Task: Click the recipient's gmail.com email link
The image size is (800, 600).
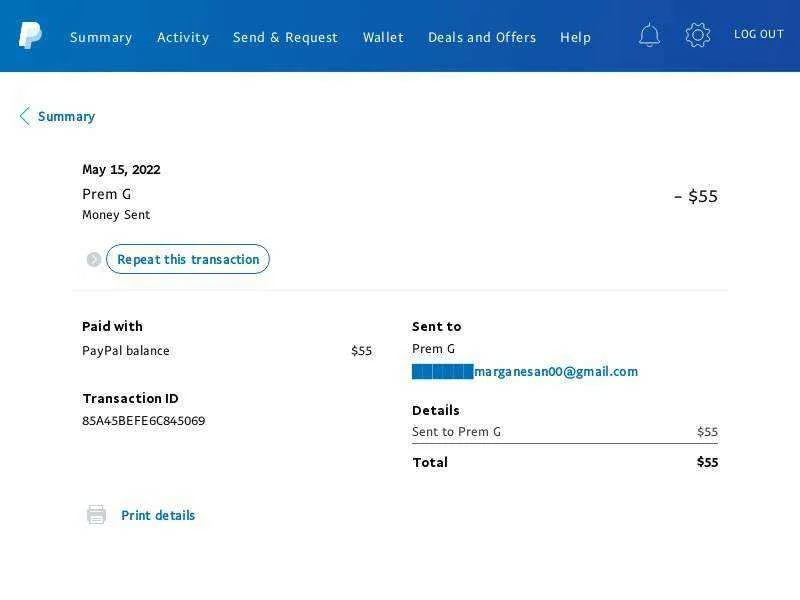Action: coord(525,371)
